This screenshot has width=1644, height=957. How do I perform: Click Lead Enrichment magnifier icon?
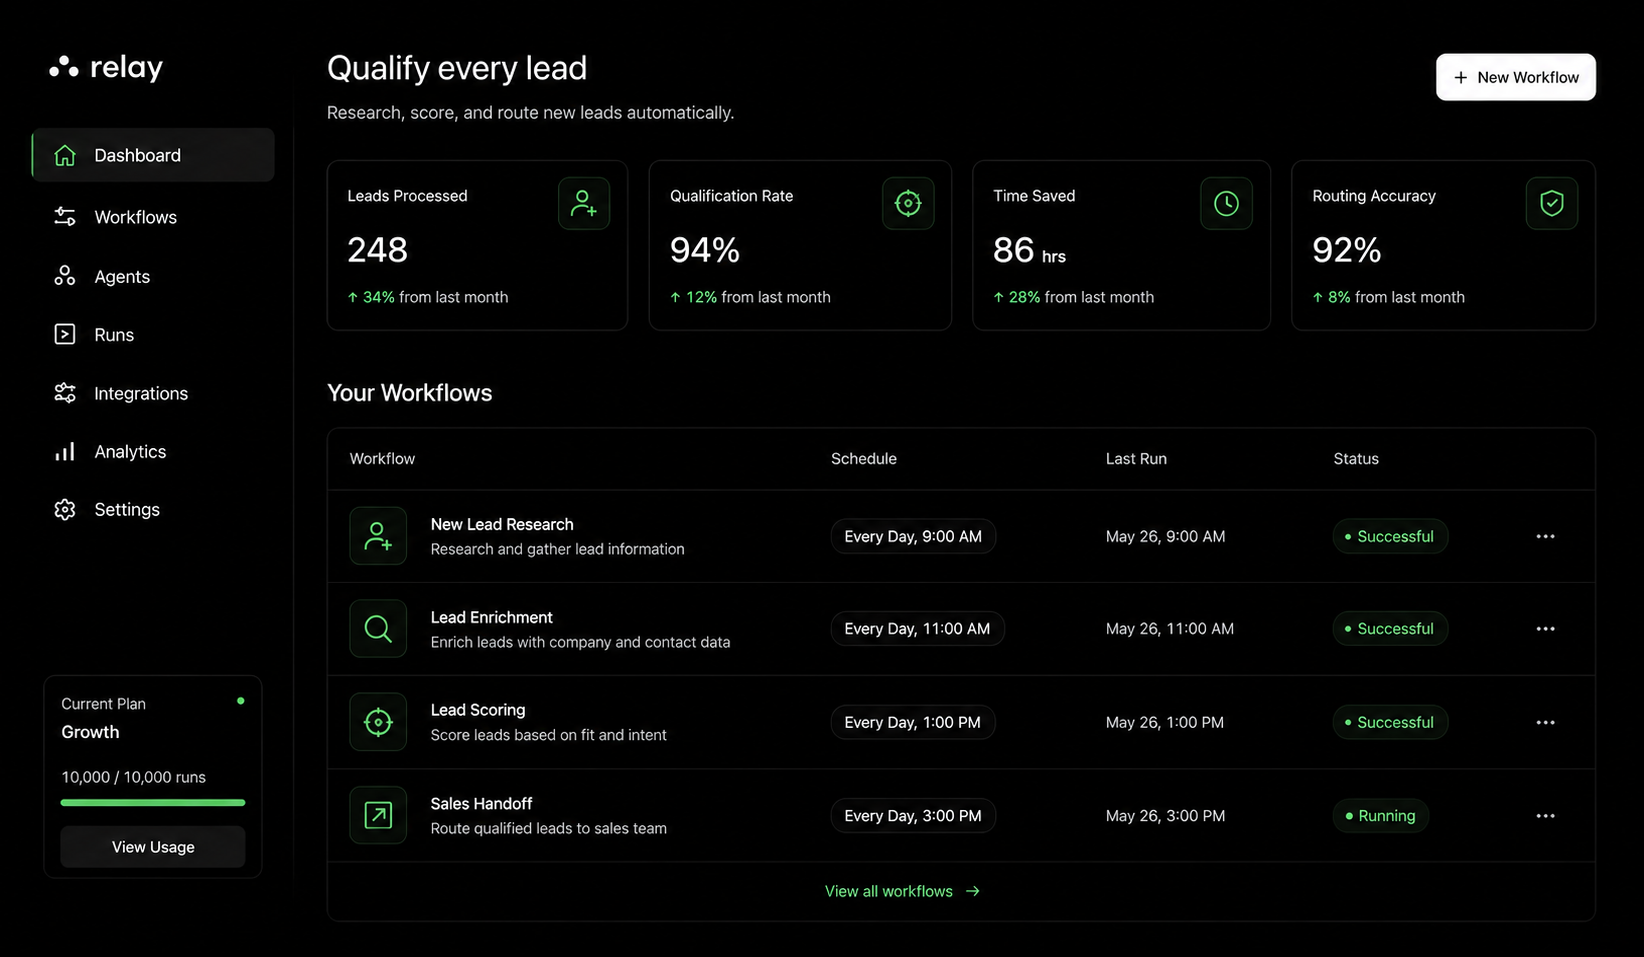[378, 629]
